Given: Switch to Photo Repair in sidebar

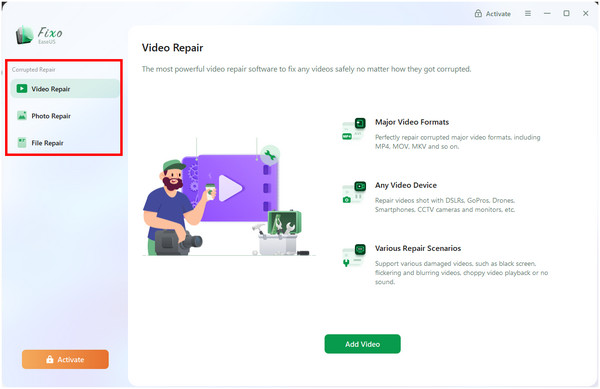Looking at the screenshot, I should [65, 116].
